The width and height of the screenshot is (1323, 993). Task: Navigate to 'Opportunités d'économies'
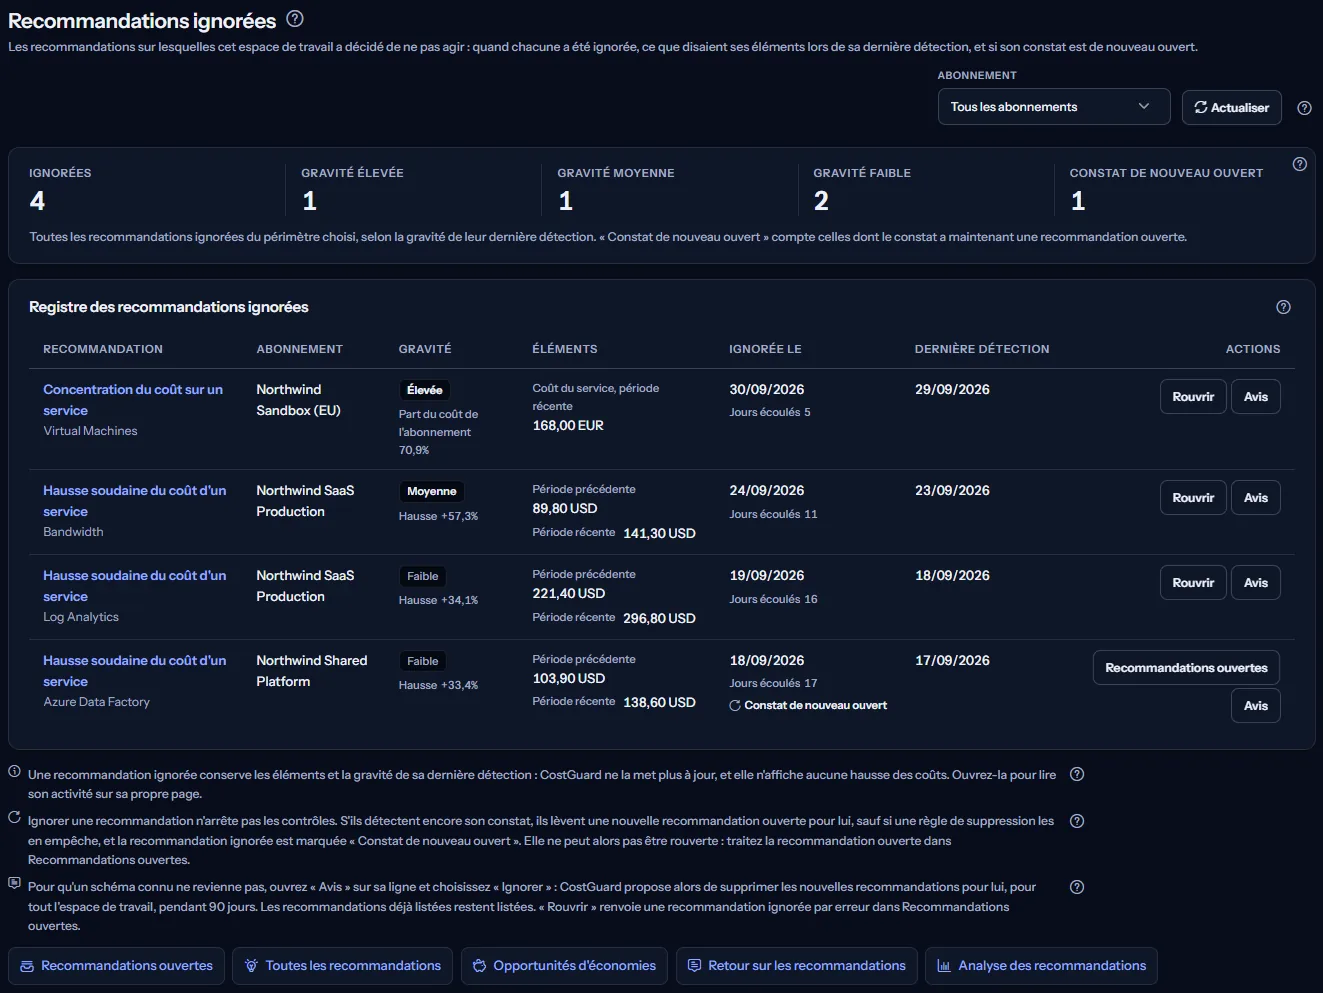[564, 966]
